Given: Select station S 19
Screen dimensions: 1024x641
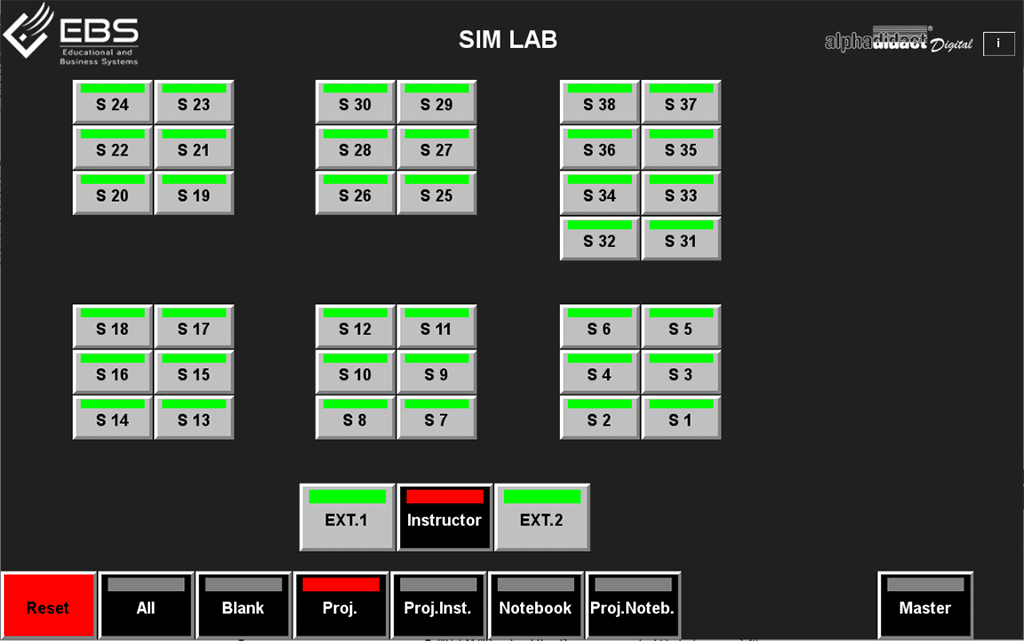Looking at the screenshot, I should [194, 194].
